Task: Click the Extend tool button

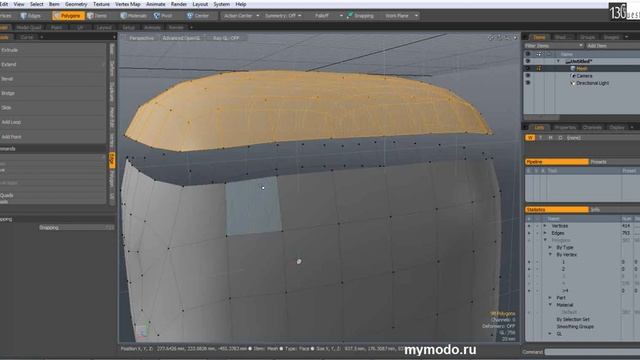Action: pyautogui.click(x=53, y=64)
